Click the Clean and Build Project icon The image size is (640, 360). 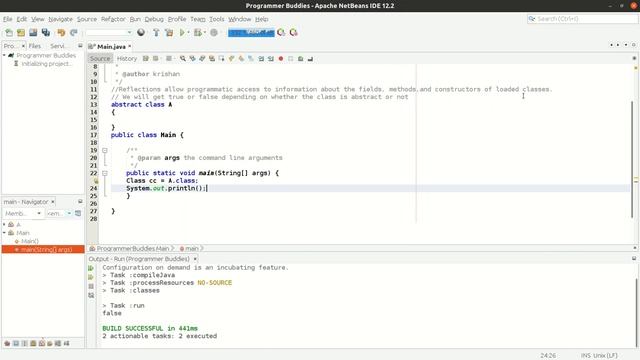click(169, 33)
